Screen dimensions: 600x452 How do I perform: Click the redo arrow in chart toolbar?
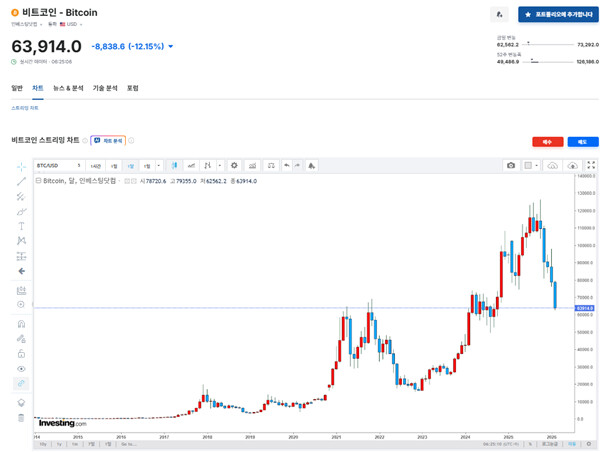(297, 166)
